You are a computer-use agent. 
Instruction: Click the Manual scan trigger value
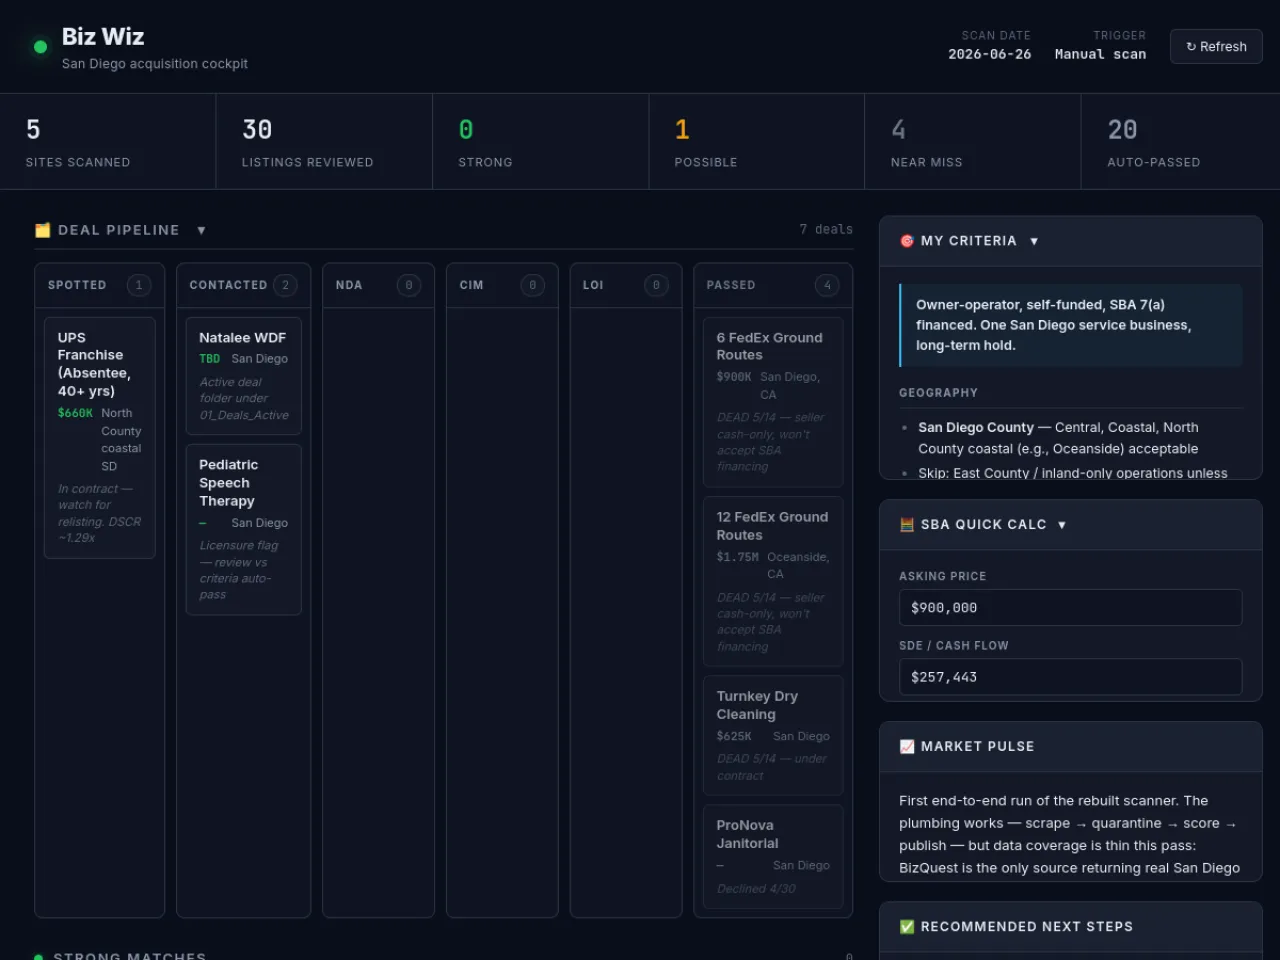(x=1100, y=54)
